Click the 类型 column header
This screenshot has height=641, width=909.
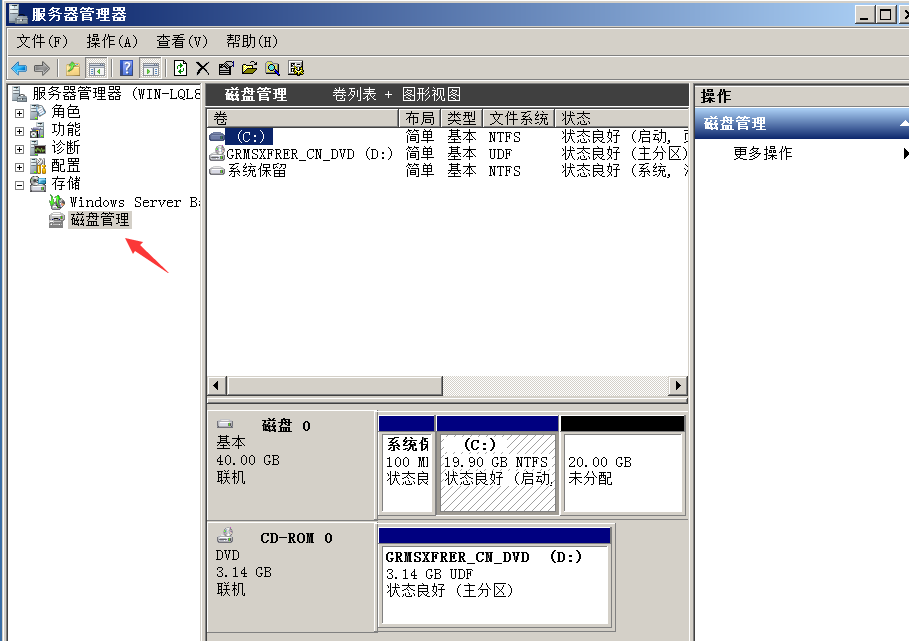(461, 118)
